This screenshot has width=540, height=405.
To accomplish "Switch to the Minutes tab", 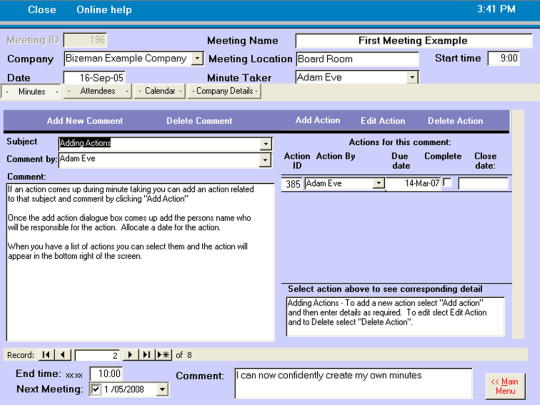I will tap(31, 92).
